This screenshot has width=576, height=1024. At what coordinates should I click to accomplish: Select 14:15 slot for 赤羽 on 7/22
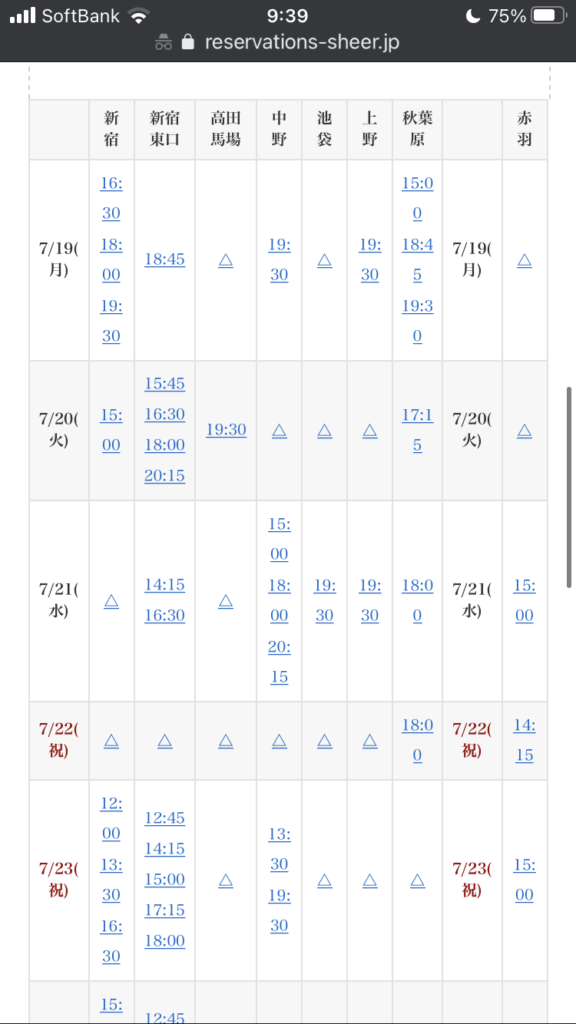pos(524,741)
